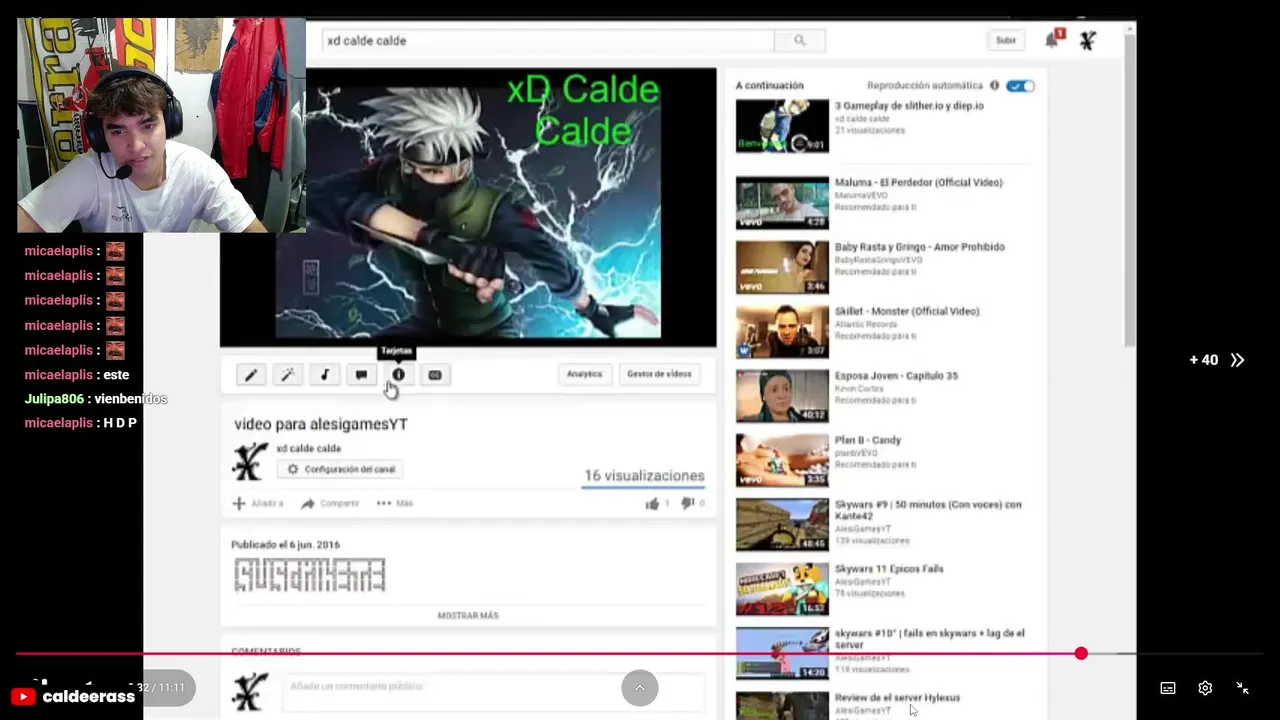Open the Gestor de vídeos button
The width and height of the screenshot is (1280, 720).
point(659,374)
